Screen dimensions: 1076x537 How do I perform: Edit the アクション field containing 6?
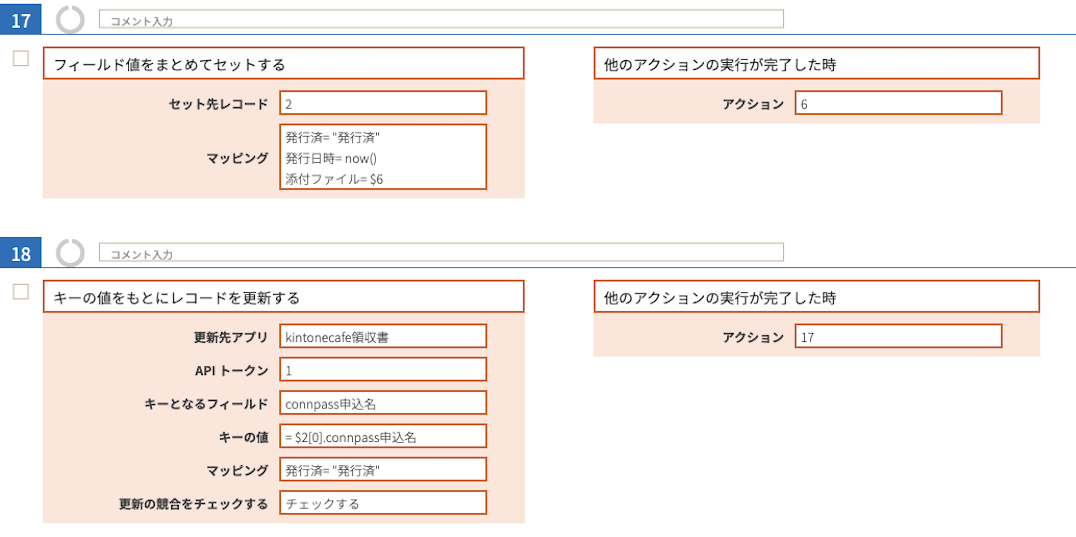[898, 103]
